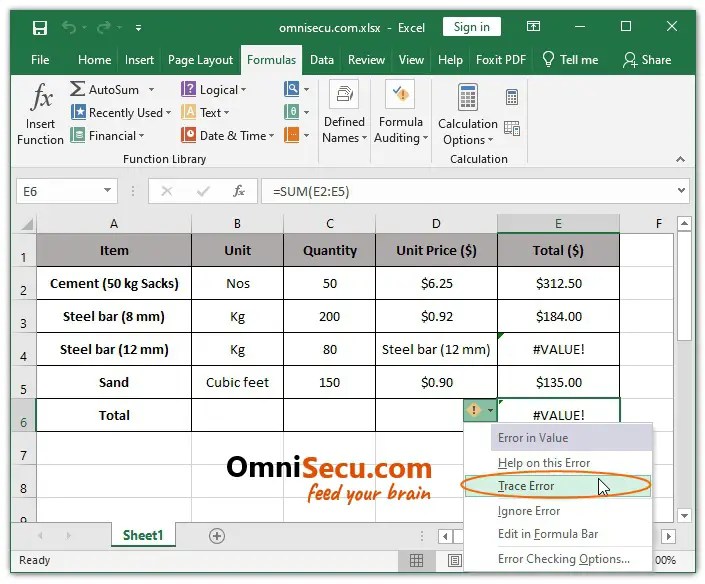This screenshot has width=705, height=584.
Task: Click the AutoSum sigma icon
Action: (77, 89)
